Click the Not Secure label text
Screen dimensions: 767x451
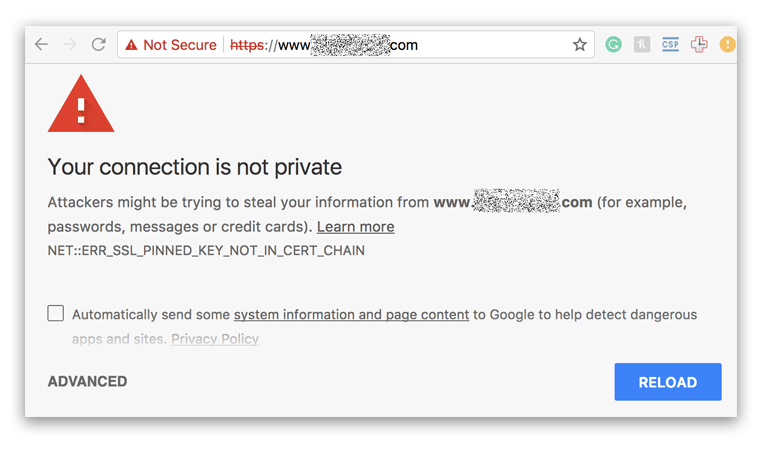coord(180,45)
